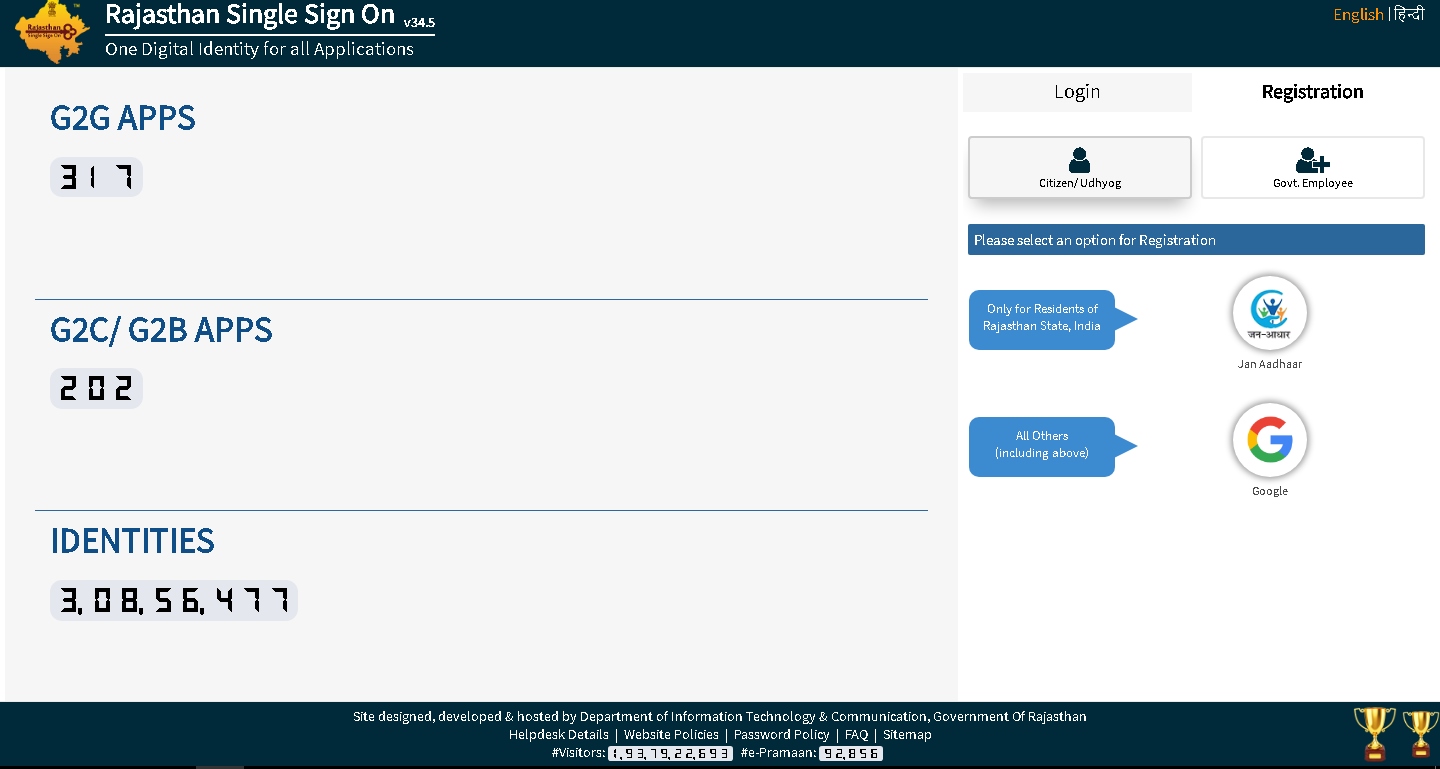Click the 'Rajasthan Single Sign On' title
The image size is (1440, 769).
pos(250,15)
